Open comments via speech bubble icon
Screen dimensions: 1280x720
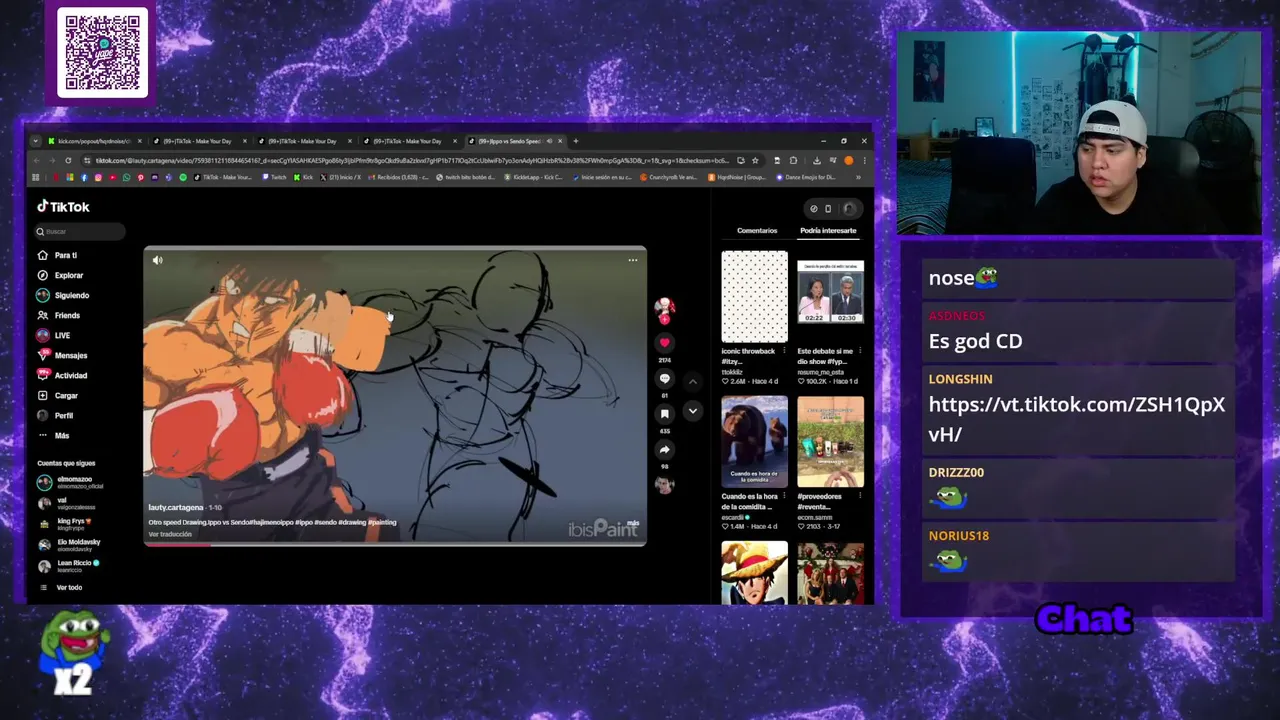coord(664,378)
